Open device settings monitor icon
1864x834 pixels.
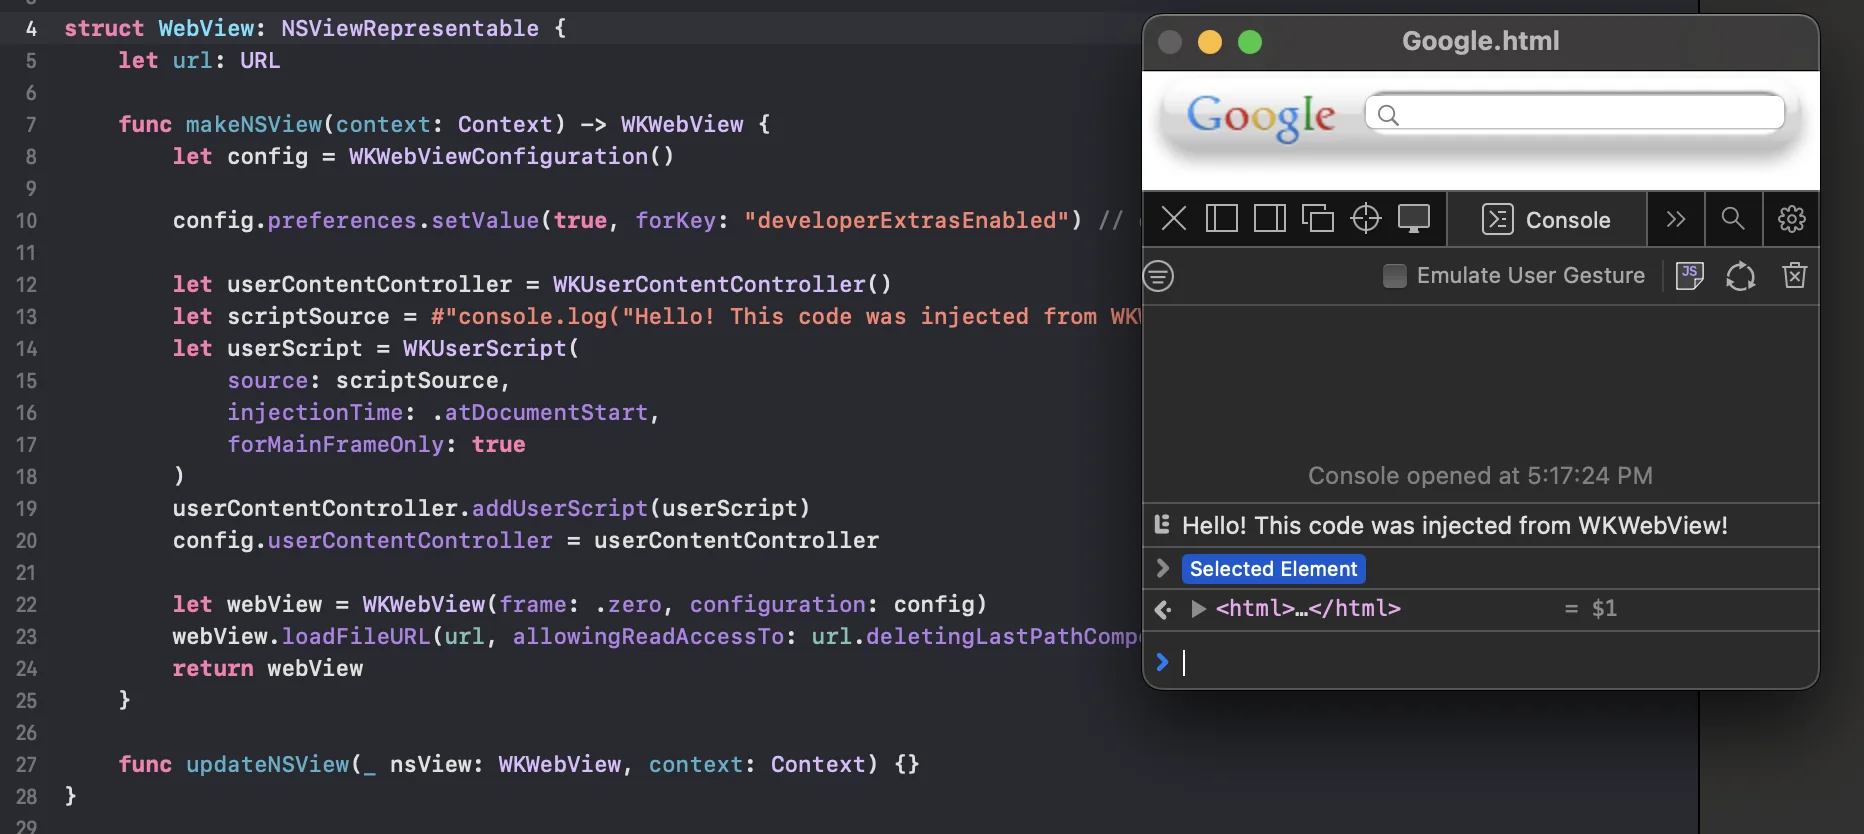[x=1414, y=219]
